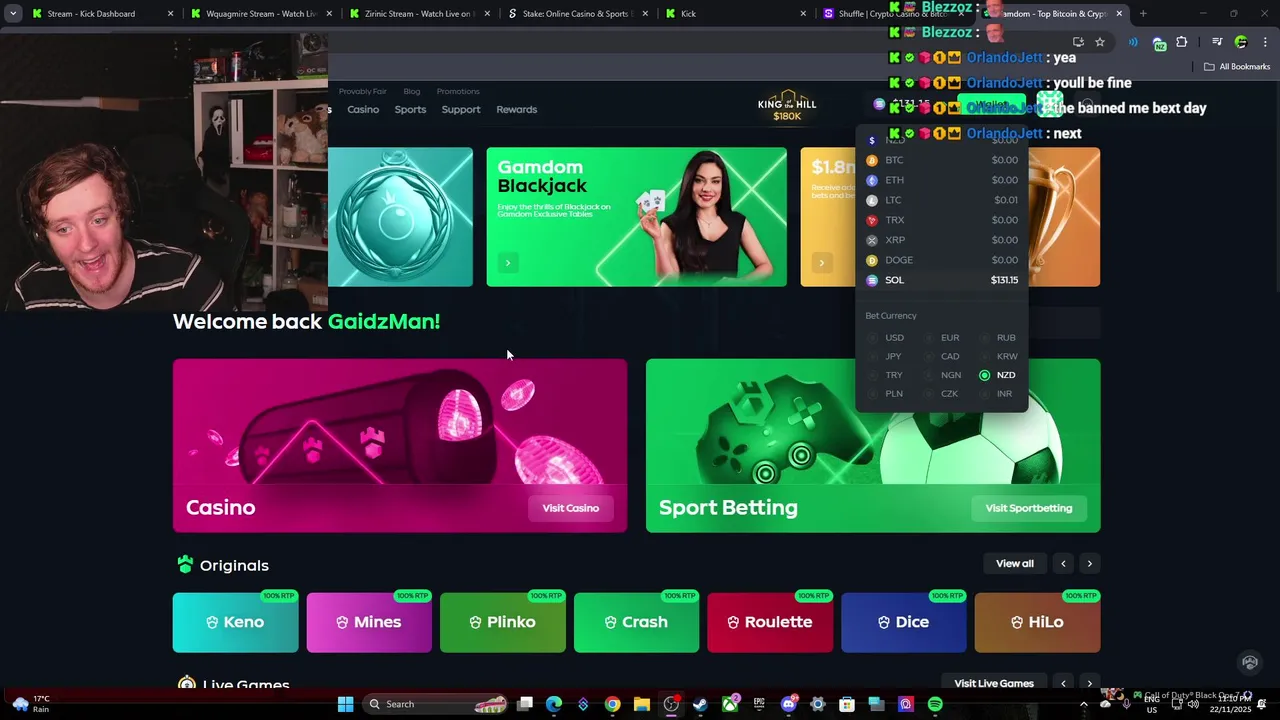Open the All Bookmarks folder

1237,67
